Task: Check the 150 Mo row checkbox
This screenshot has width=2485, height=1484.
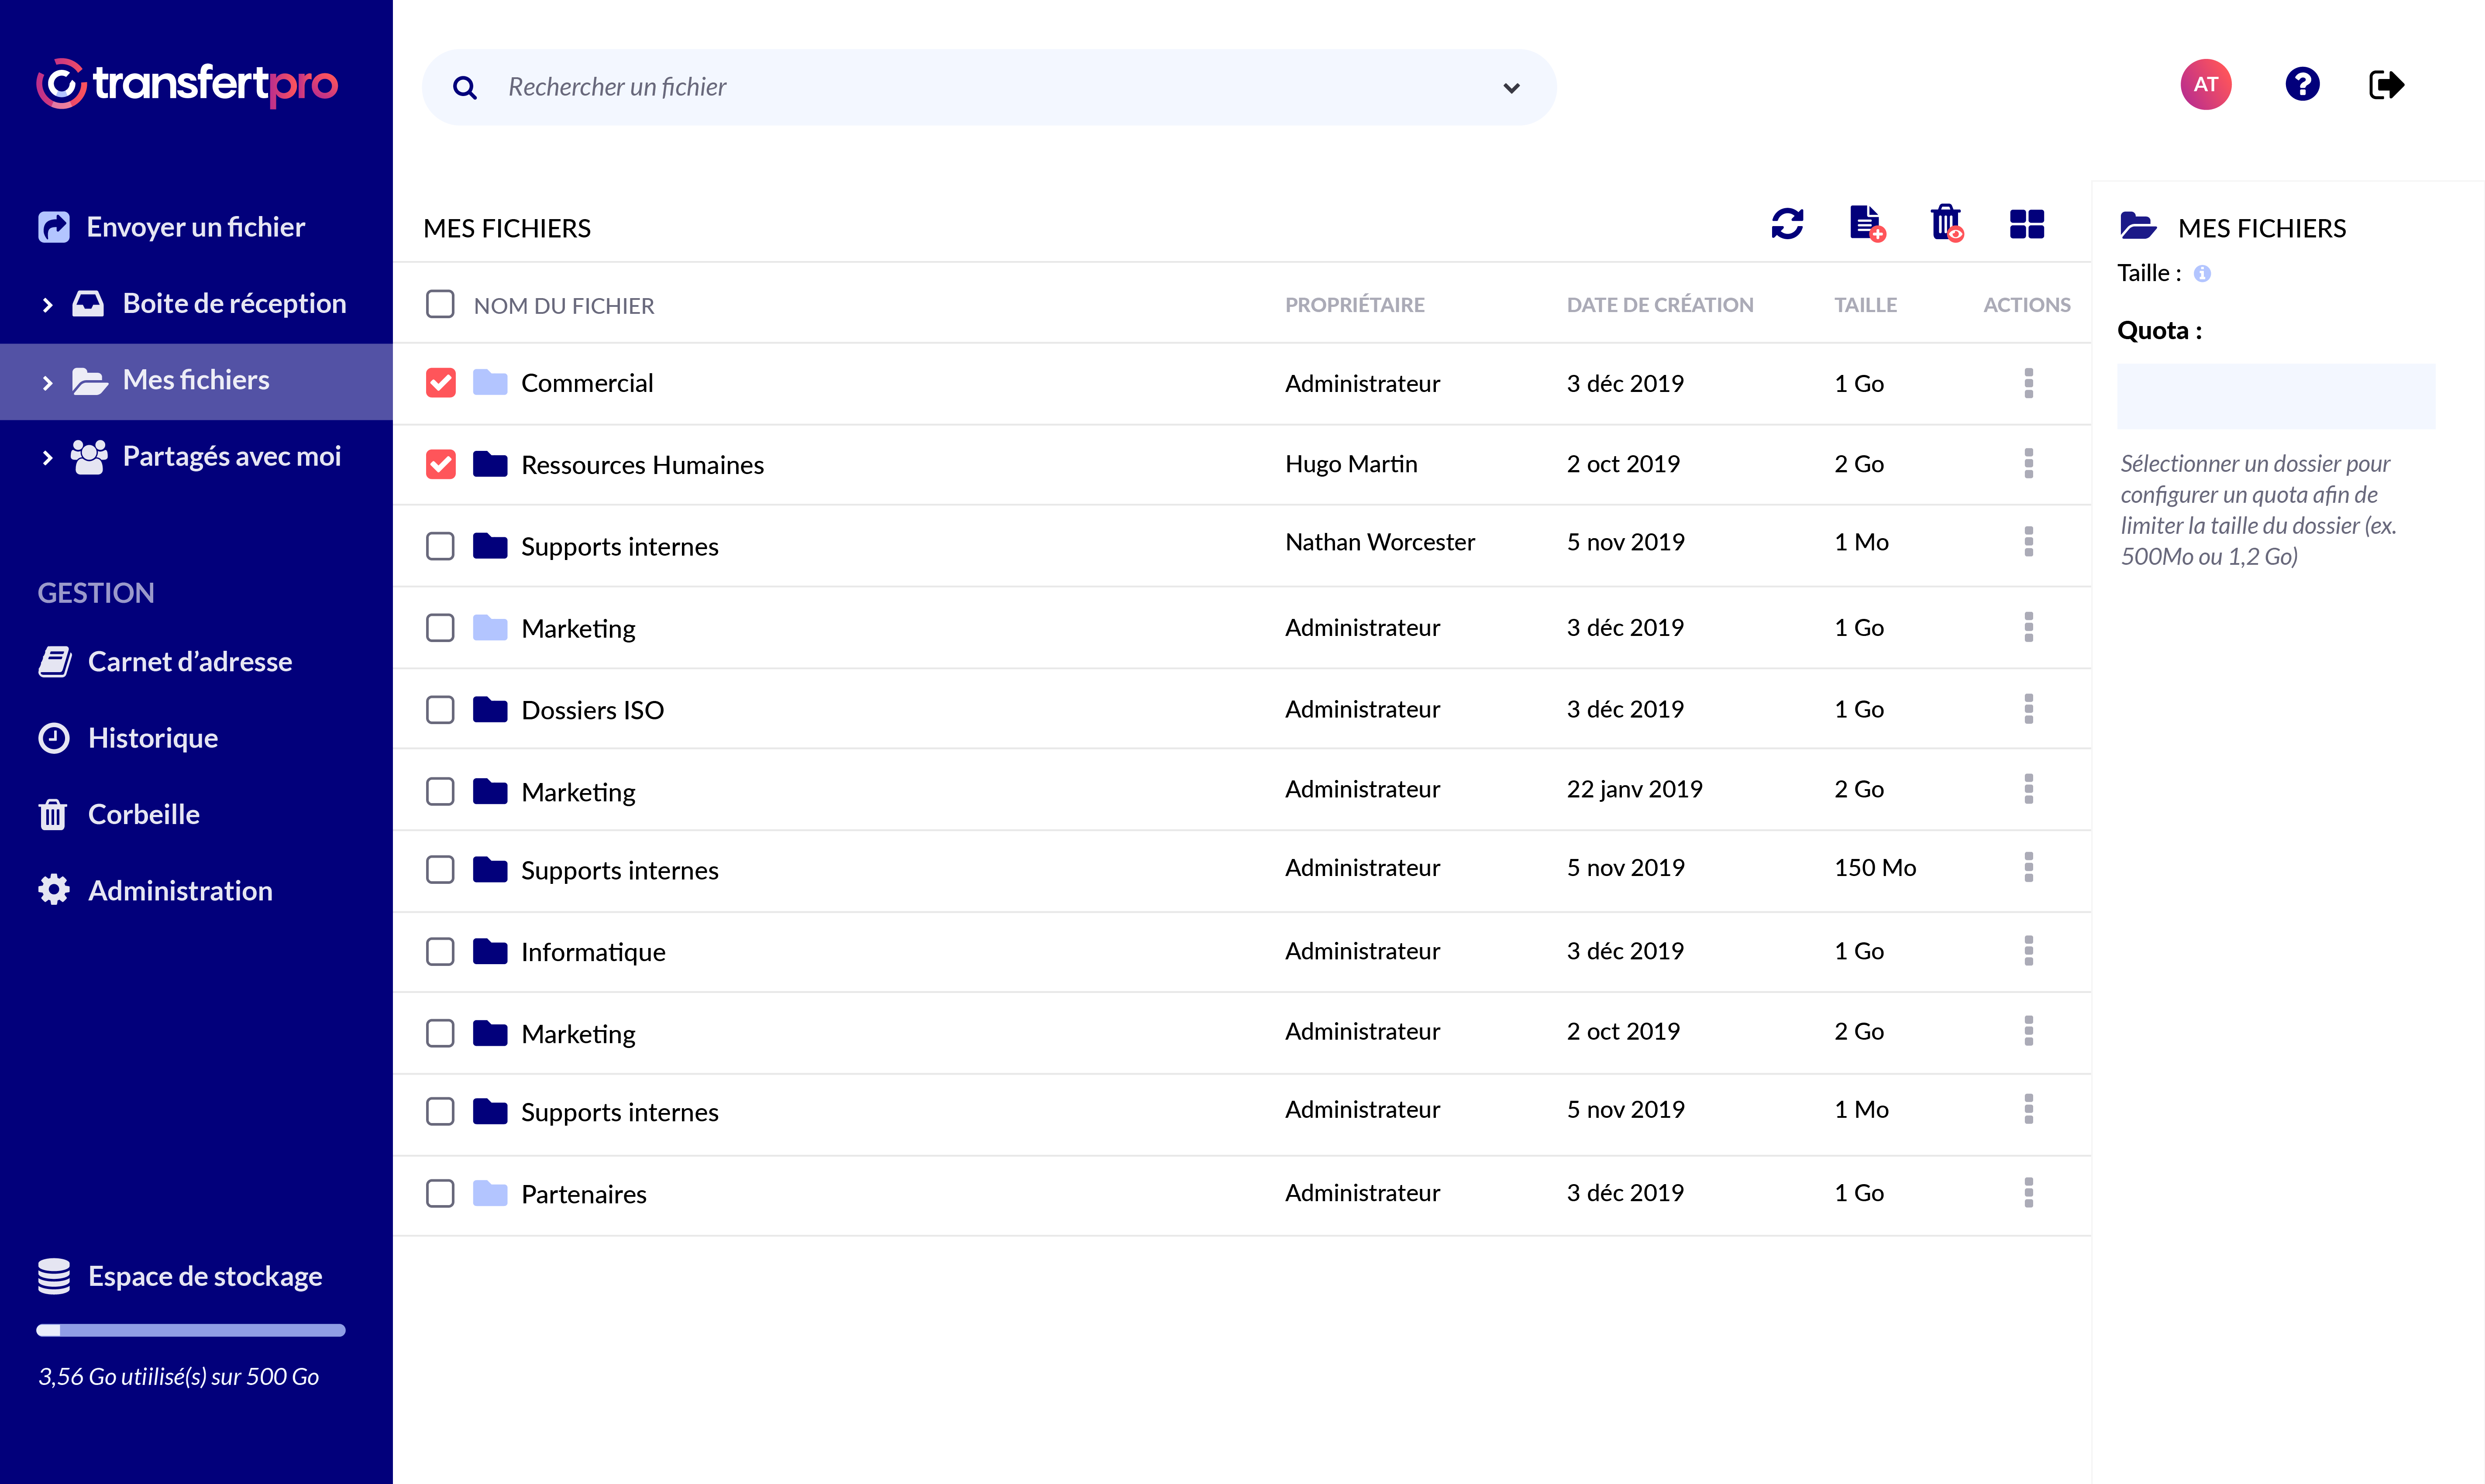Action: point(440,869)
